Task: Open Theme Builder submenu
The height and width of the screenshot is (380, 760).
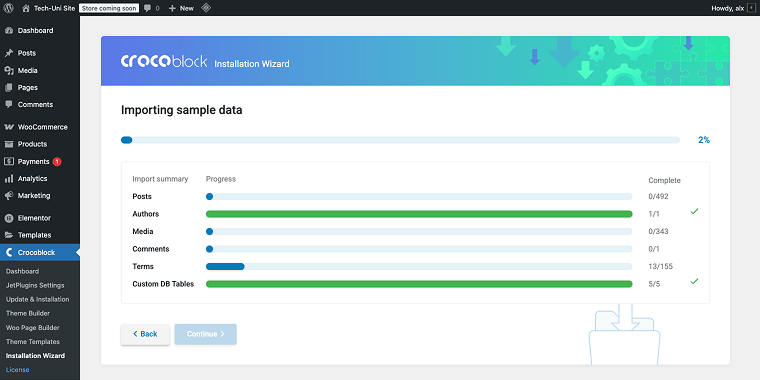Action: 28,314
